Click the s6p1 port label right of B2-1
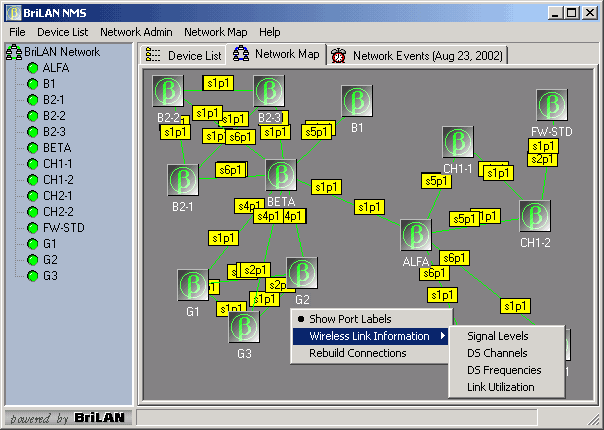This screenshot has height=430, width=604. coord(230,170)
